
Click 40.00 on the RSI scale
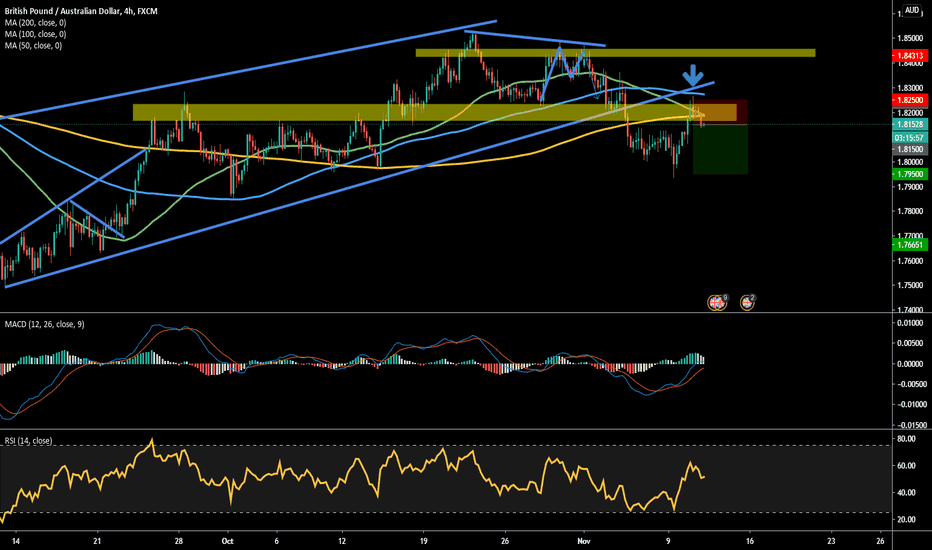tap(906, 492)
